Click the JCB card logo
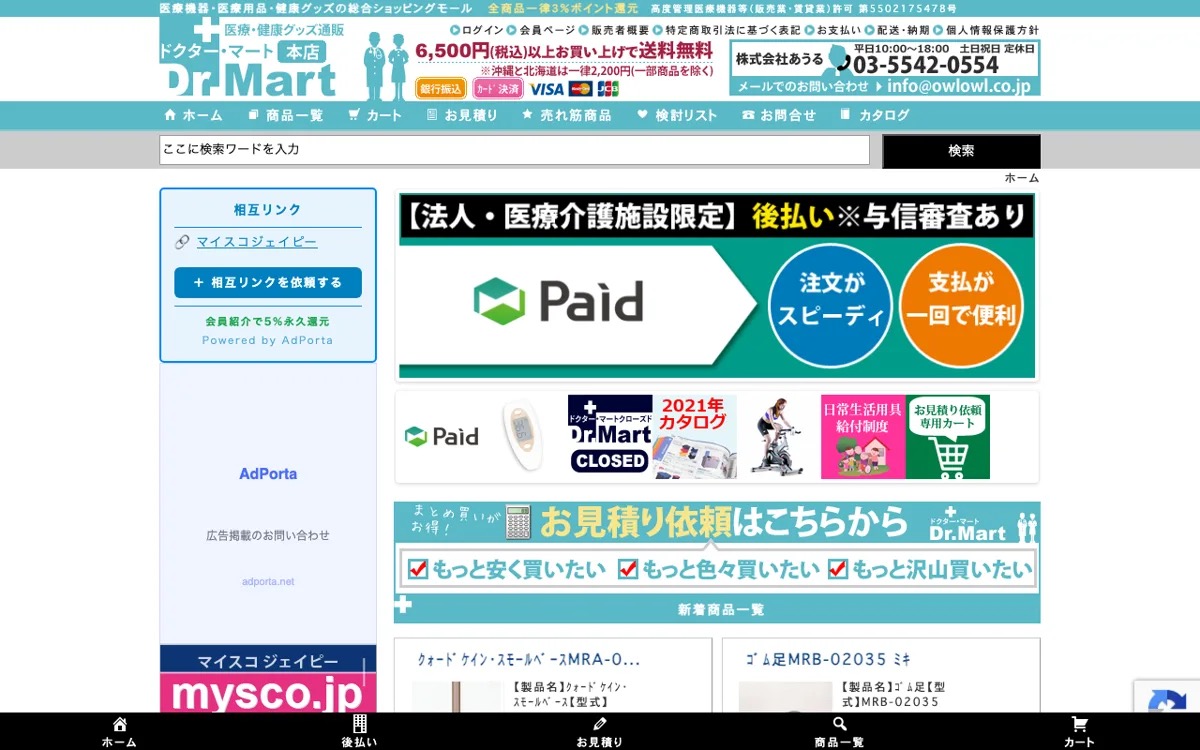Viewport: 1200px width, 750px height. [x=608, y=89]
